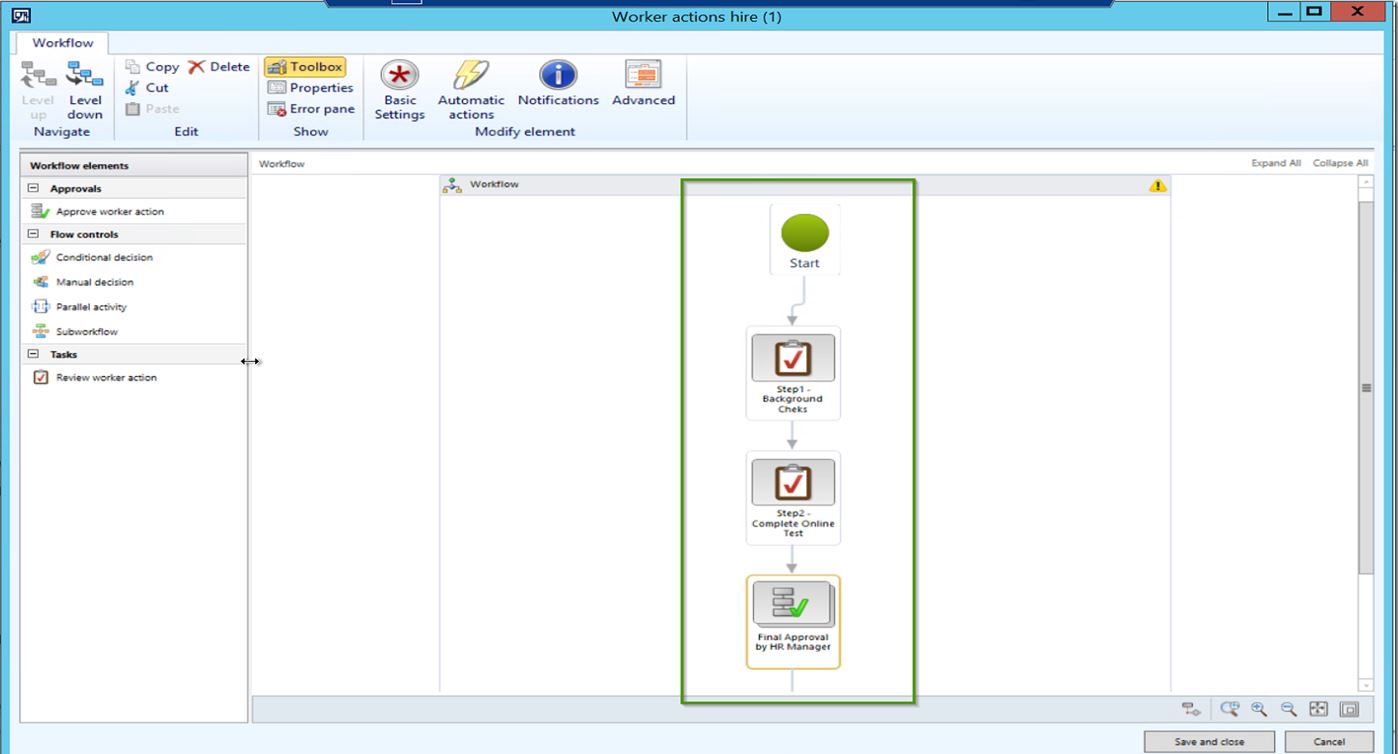Screen dimensions: 1398x754
Task: Collapse the Tasks section
Action: click(x=35, y=354)
